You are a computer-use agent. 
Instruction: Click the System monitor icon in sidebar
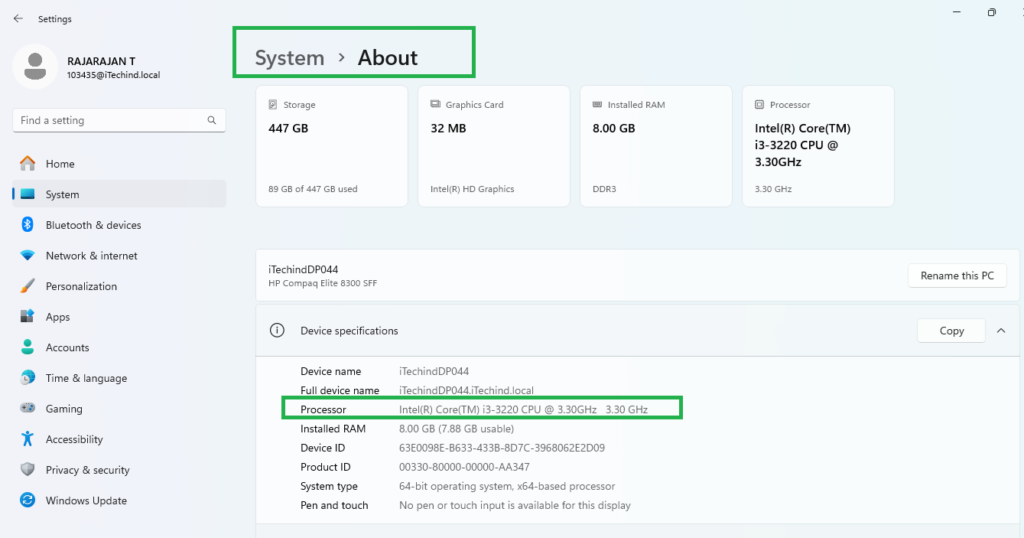pyautogui.click(x=27, y=194)
